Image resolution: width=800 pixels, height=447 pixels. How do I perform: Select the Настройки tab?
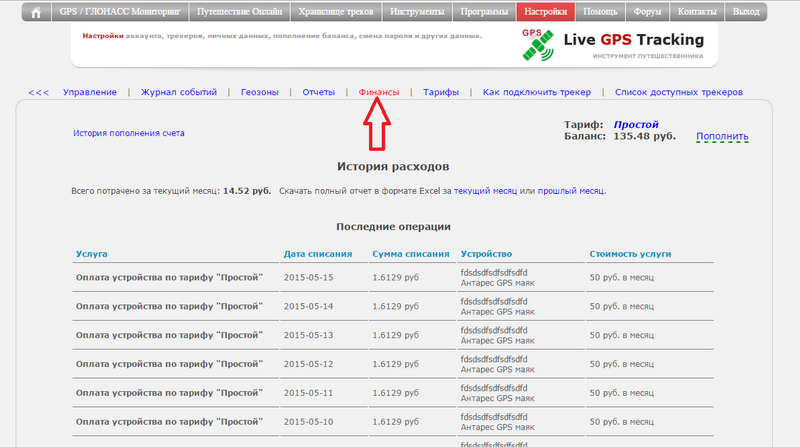point(546,13)
